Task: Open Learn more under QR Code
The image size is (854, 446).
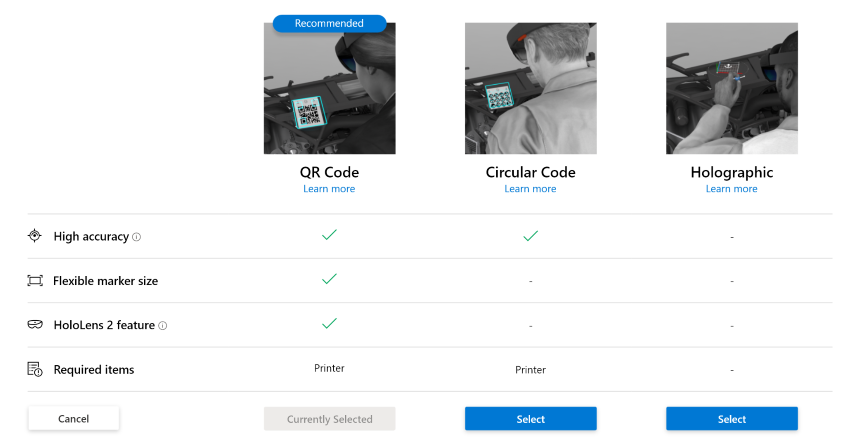Action: pos(329,189)
